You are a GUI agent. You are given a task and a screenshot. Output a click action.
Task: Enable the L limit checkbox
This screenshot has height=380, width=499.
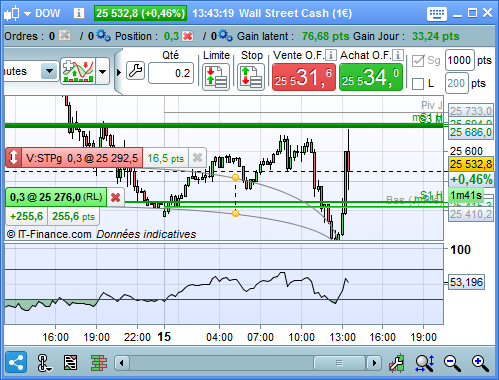pyautogui.click(x=418, y=84)
